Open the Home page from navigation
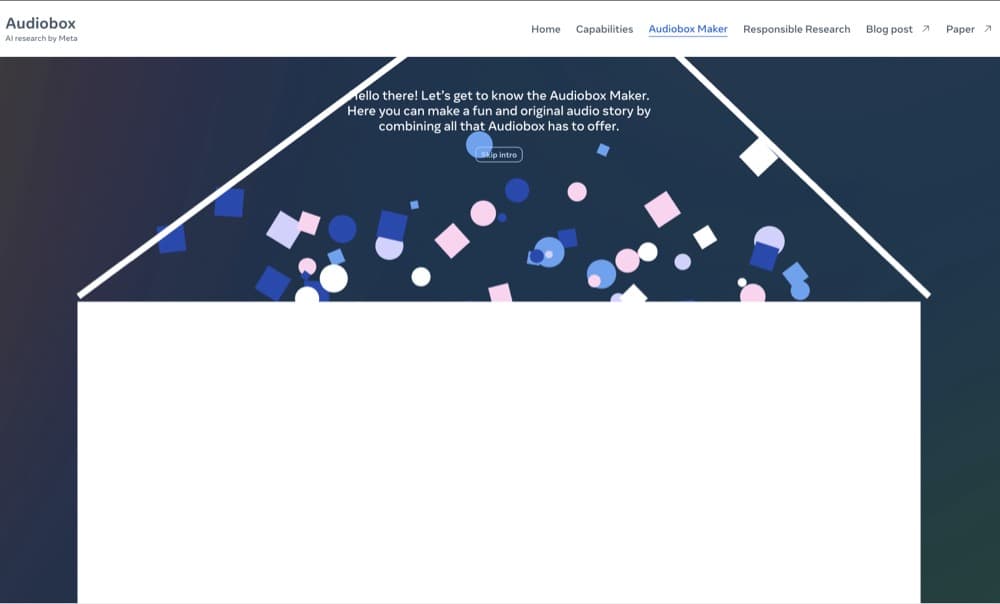This screenshot has width=1000, height=604. [x=545, y=29]
